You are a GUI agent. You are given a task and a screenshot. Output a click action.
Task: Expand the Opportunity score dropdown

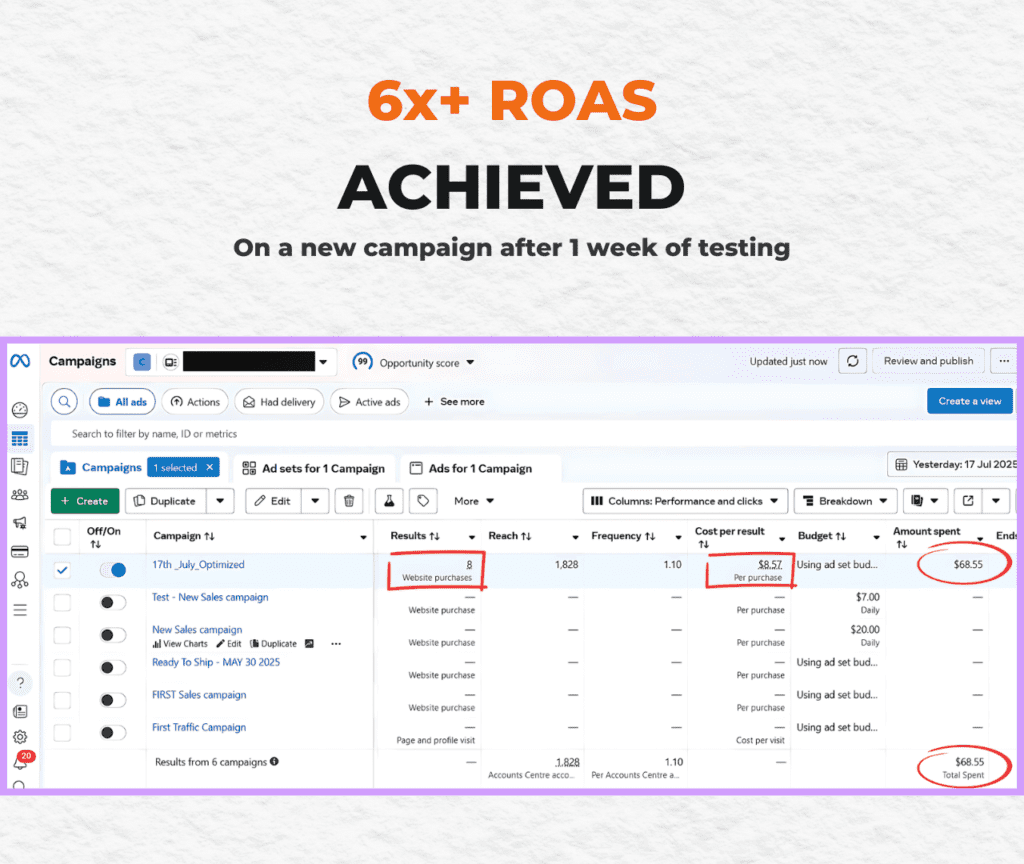pos(415,362)
